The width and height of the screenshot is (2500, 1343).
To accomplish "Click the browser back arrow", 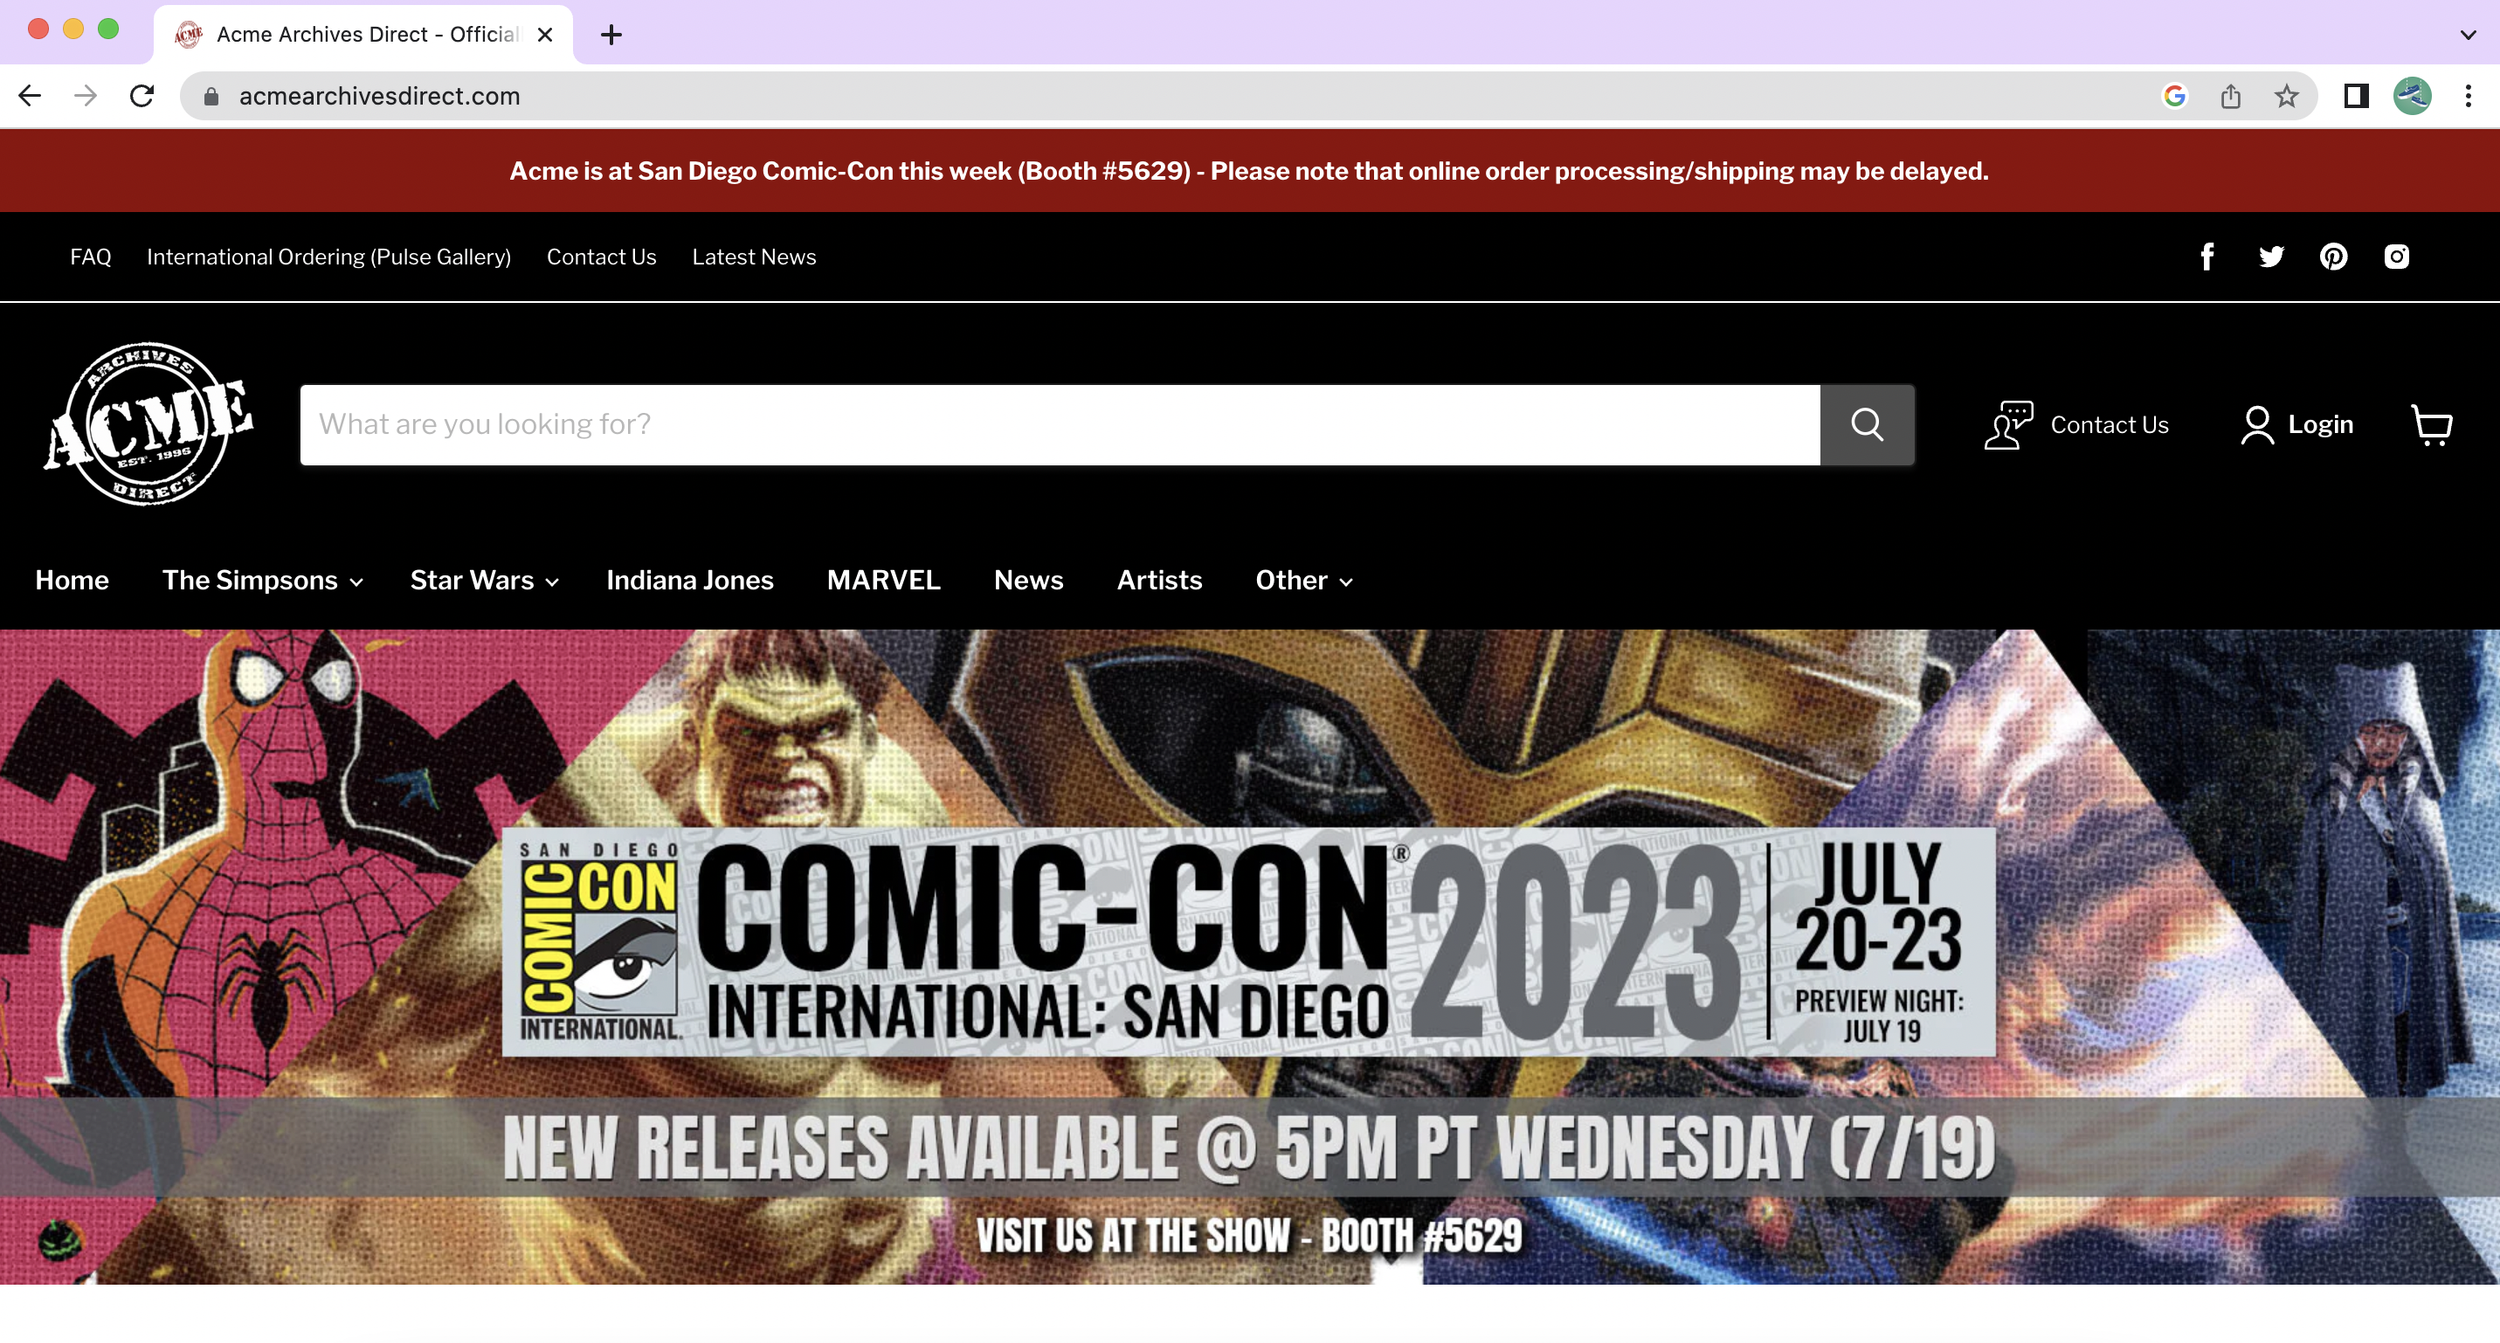I will 30,96.
